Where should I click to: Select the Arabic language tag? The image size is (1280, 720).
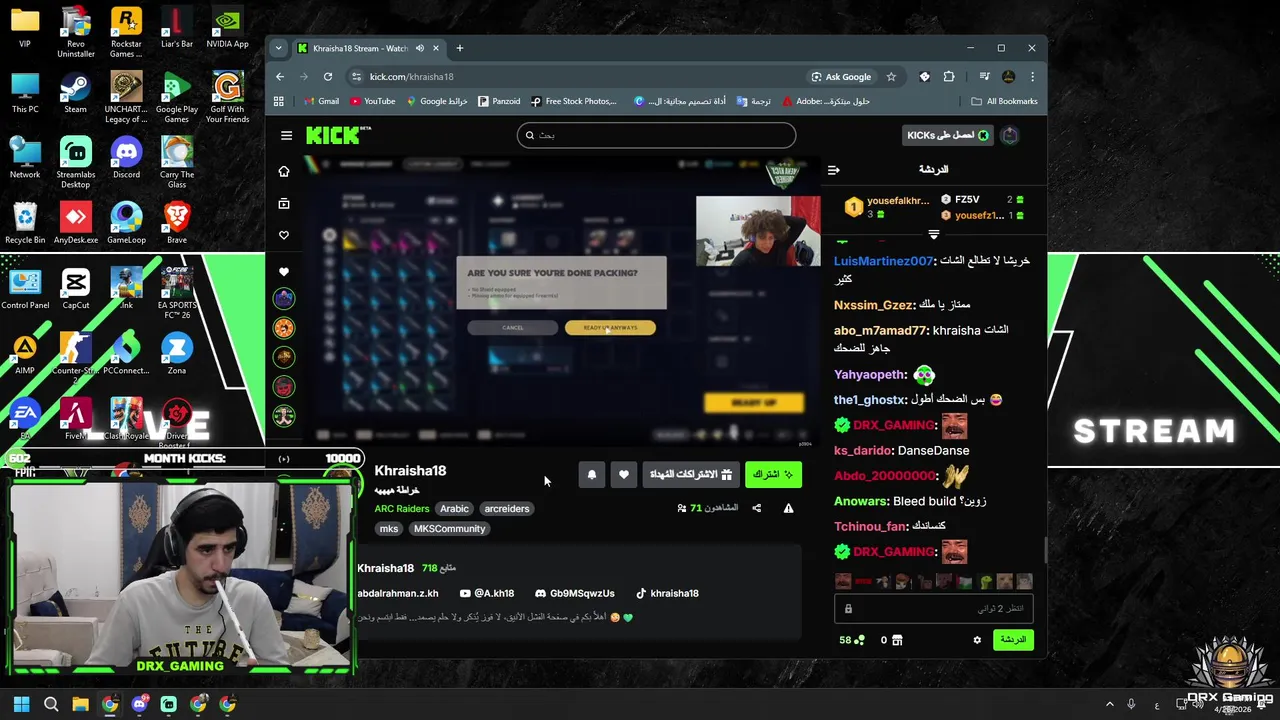click(454, 508)
